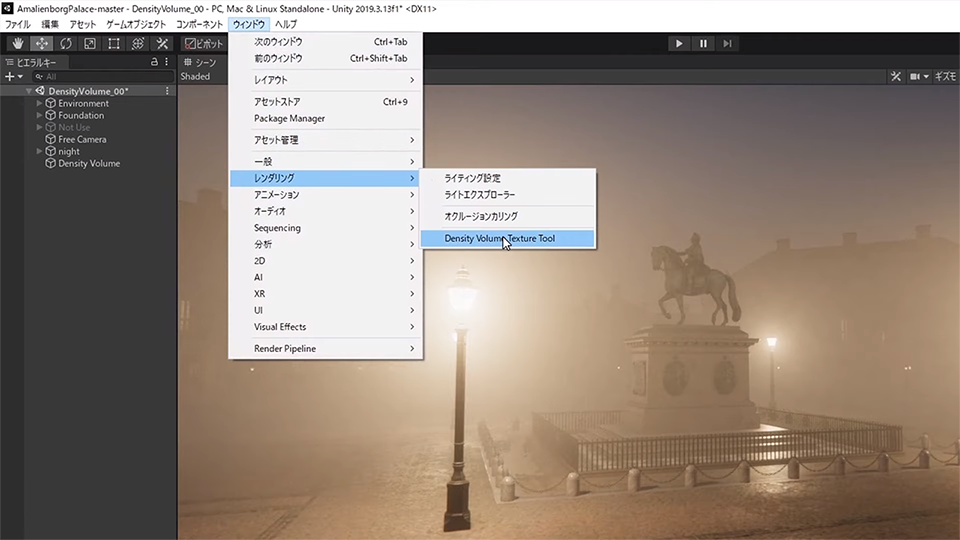Select the Hand tool in the toolbar
960x540 pixels.
pyautogui.click(x=18, y=44)
